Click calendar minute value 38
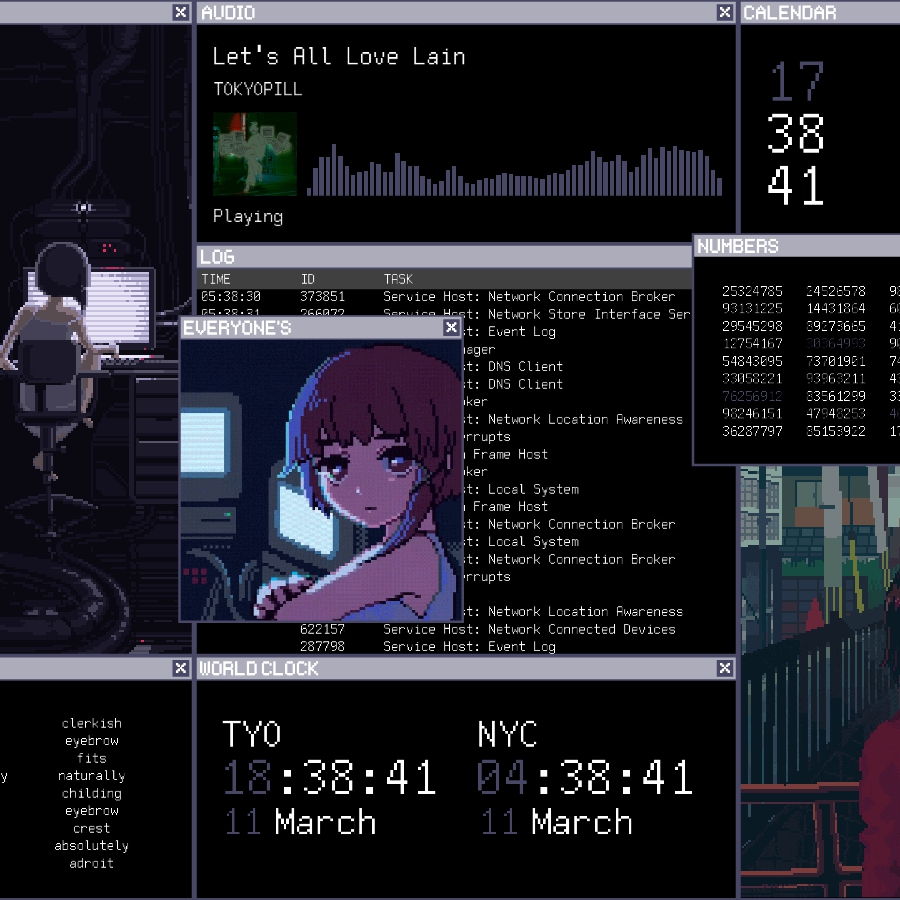900x900 pixels. click(x=796, y=133)
